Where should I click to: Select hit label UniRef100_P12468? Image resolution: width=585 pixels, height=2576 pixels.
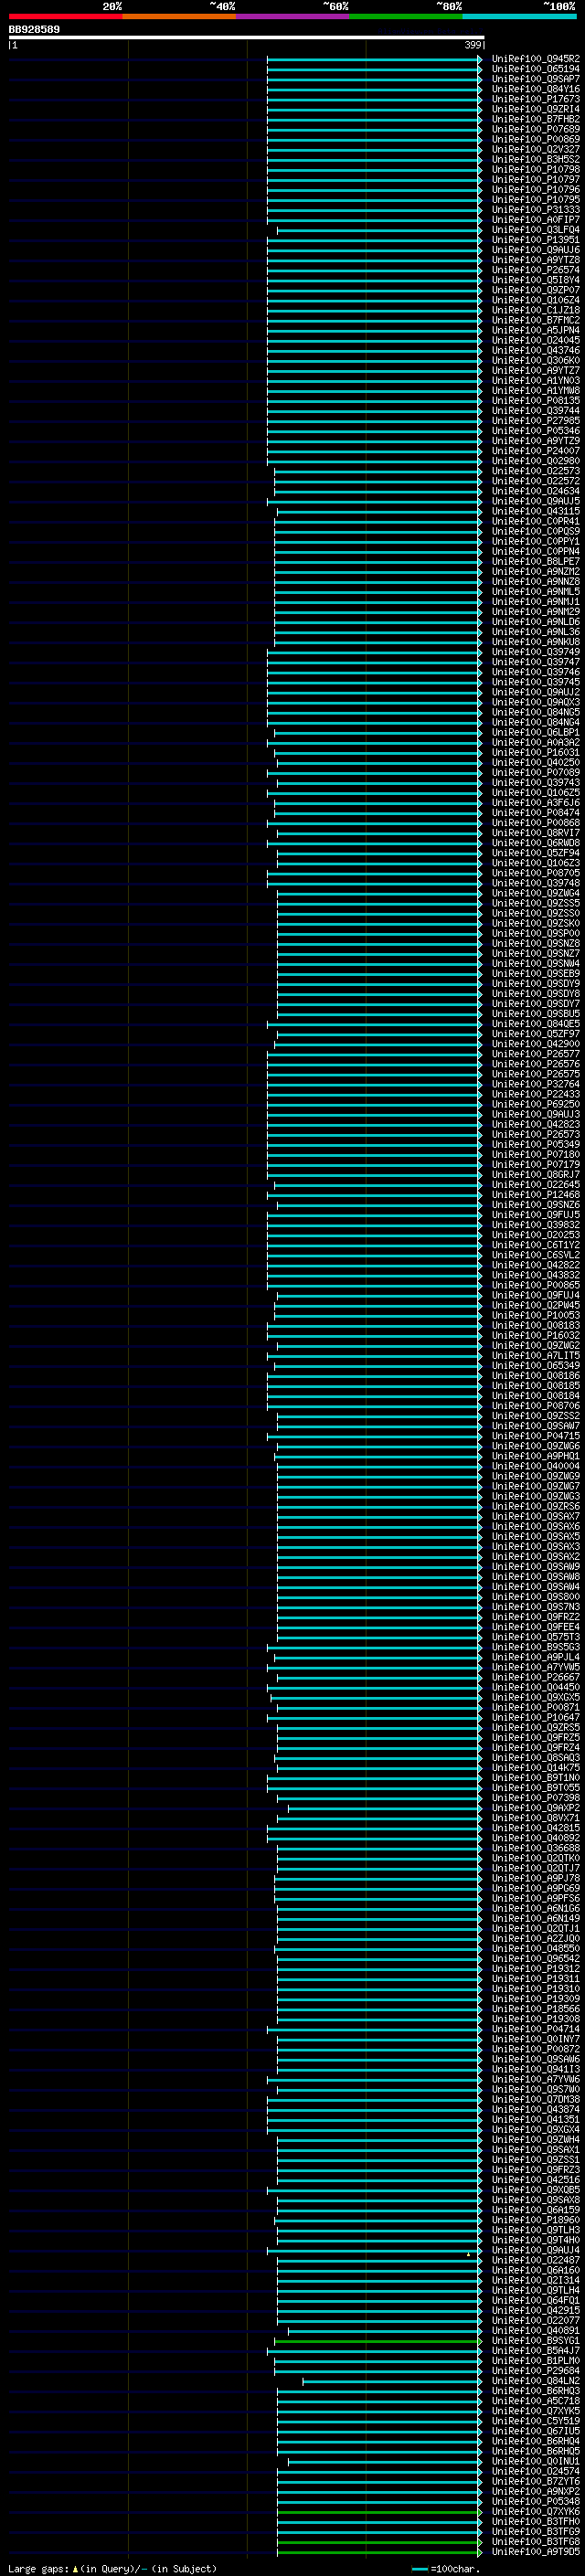(x=535, y=1195)
